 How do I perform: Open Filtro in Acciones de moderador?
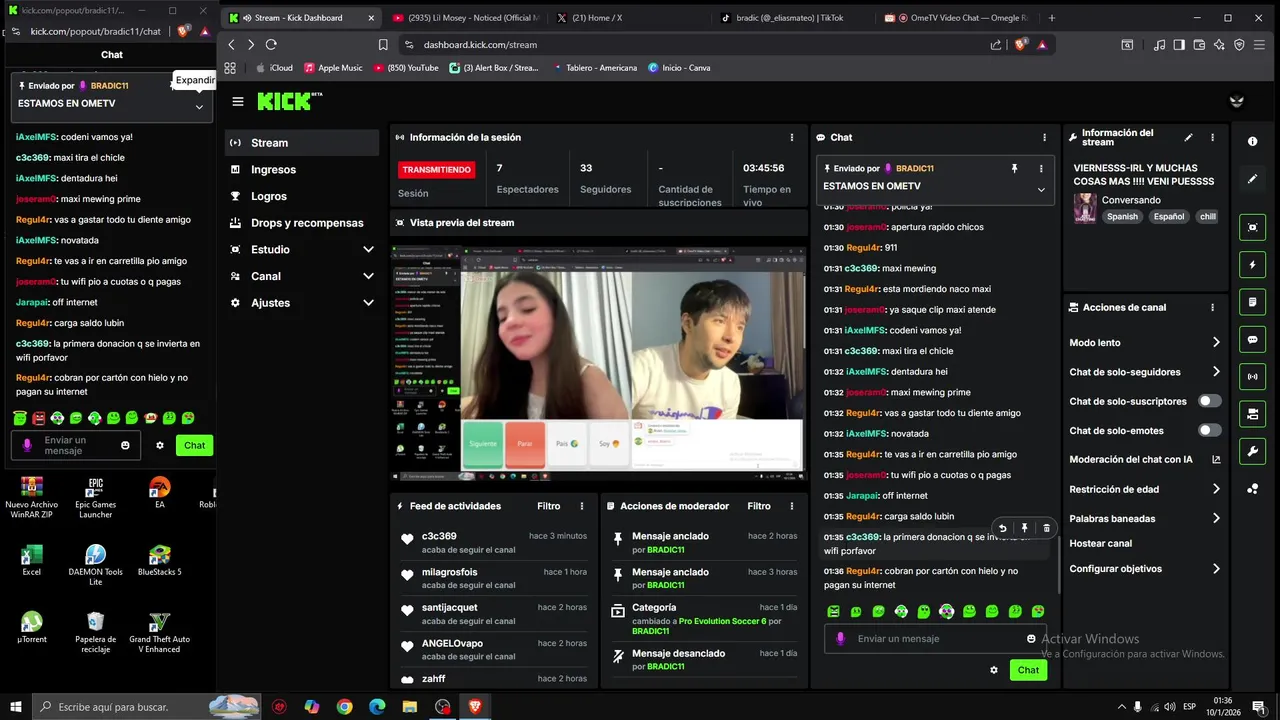[x=759, y=506]
